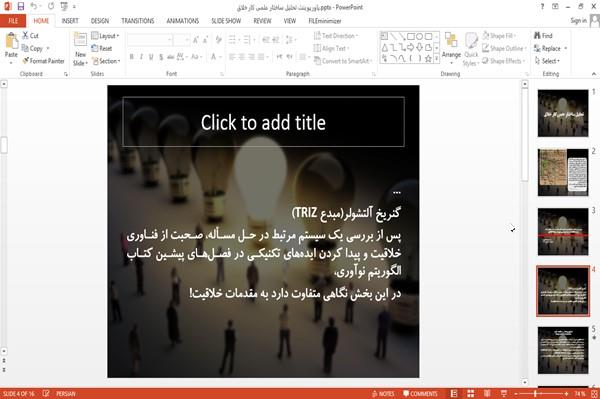Open the Align Text dropdown
This screenshot has width=600, height=399.
coord(331,48)
